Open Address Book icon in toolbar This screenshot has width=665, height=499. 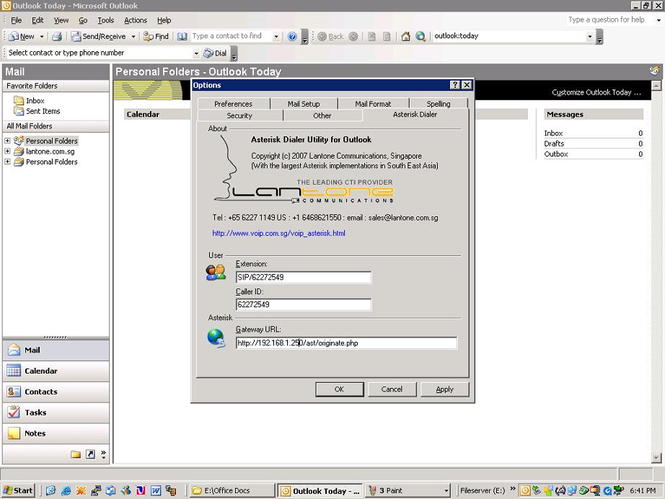182,36
